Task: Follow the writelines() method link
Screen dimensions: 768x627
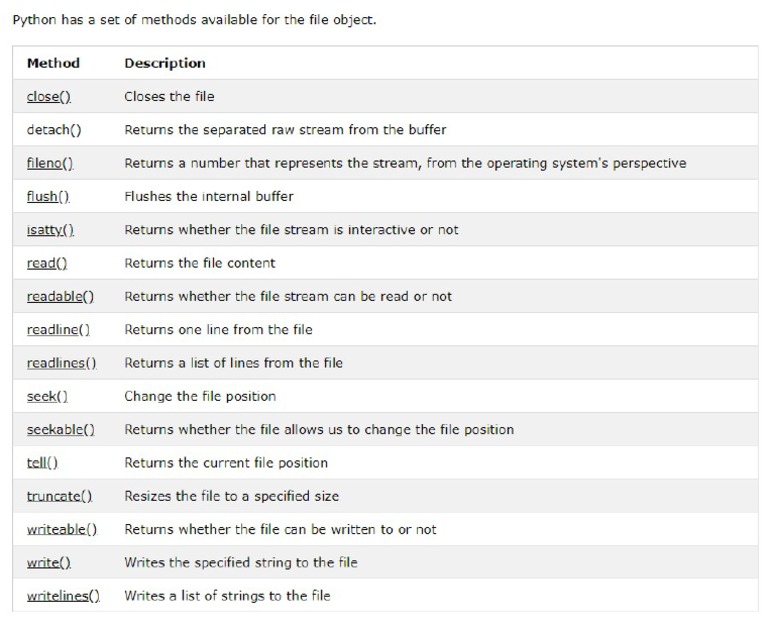Action: [63, 596]
